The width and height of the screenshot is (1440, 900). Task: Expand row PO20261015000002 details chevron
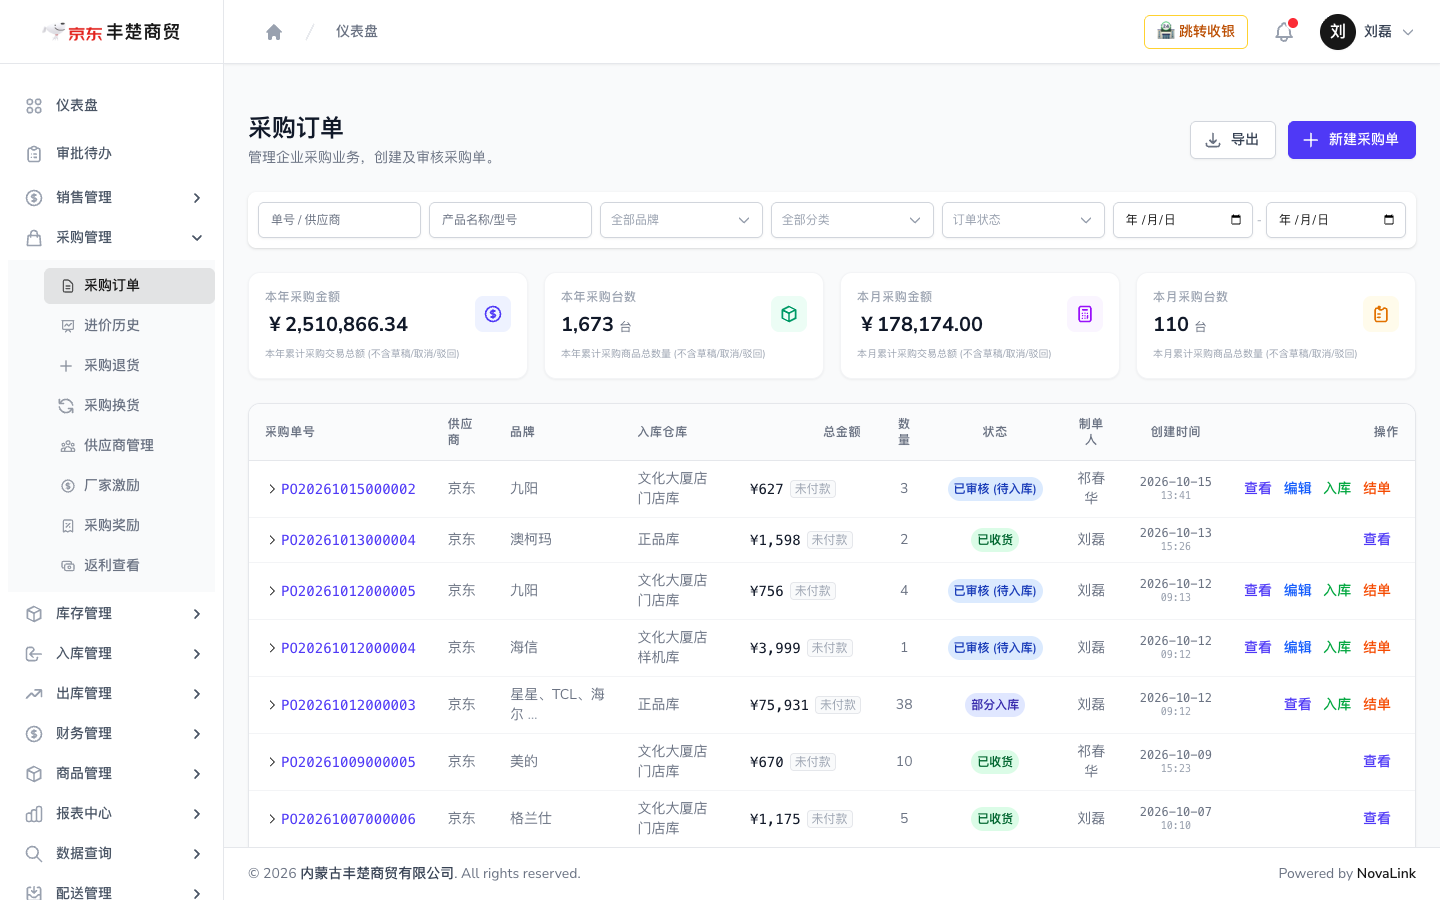[272, 489]
